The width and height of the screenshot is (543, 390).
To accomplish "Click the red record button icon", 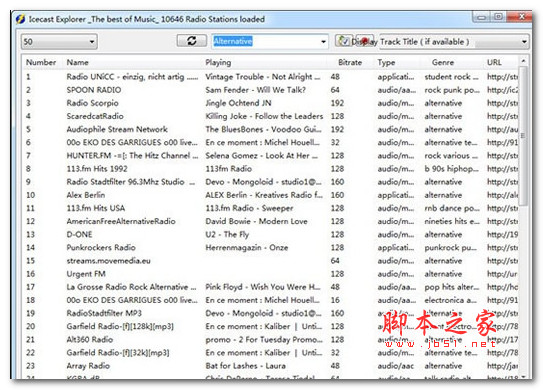I will [x=364, y=41].
